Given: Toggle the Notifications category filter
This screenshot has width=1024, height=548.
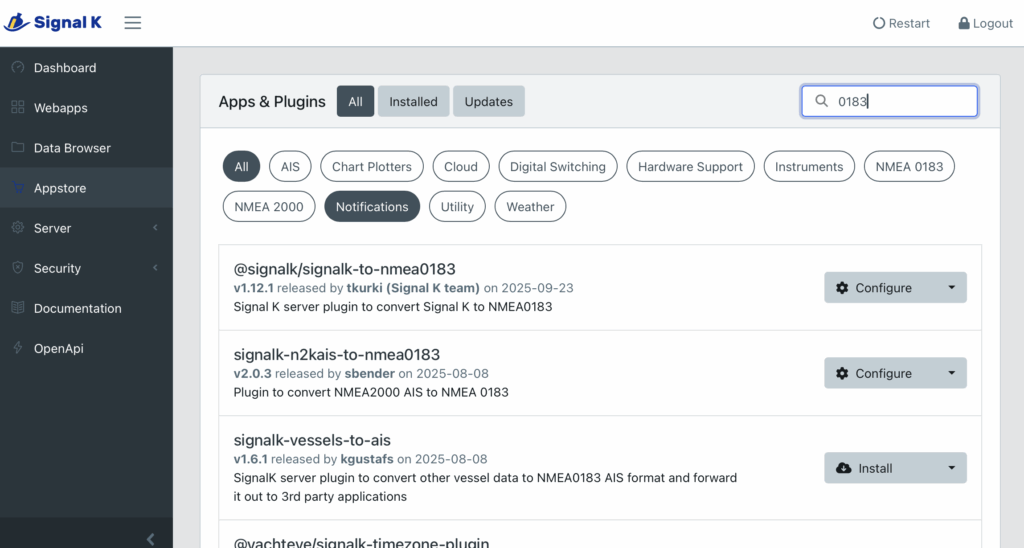Looking at the screenshot, I should [372, 207].
